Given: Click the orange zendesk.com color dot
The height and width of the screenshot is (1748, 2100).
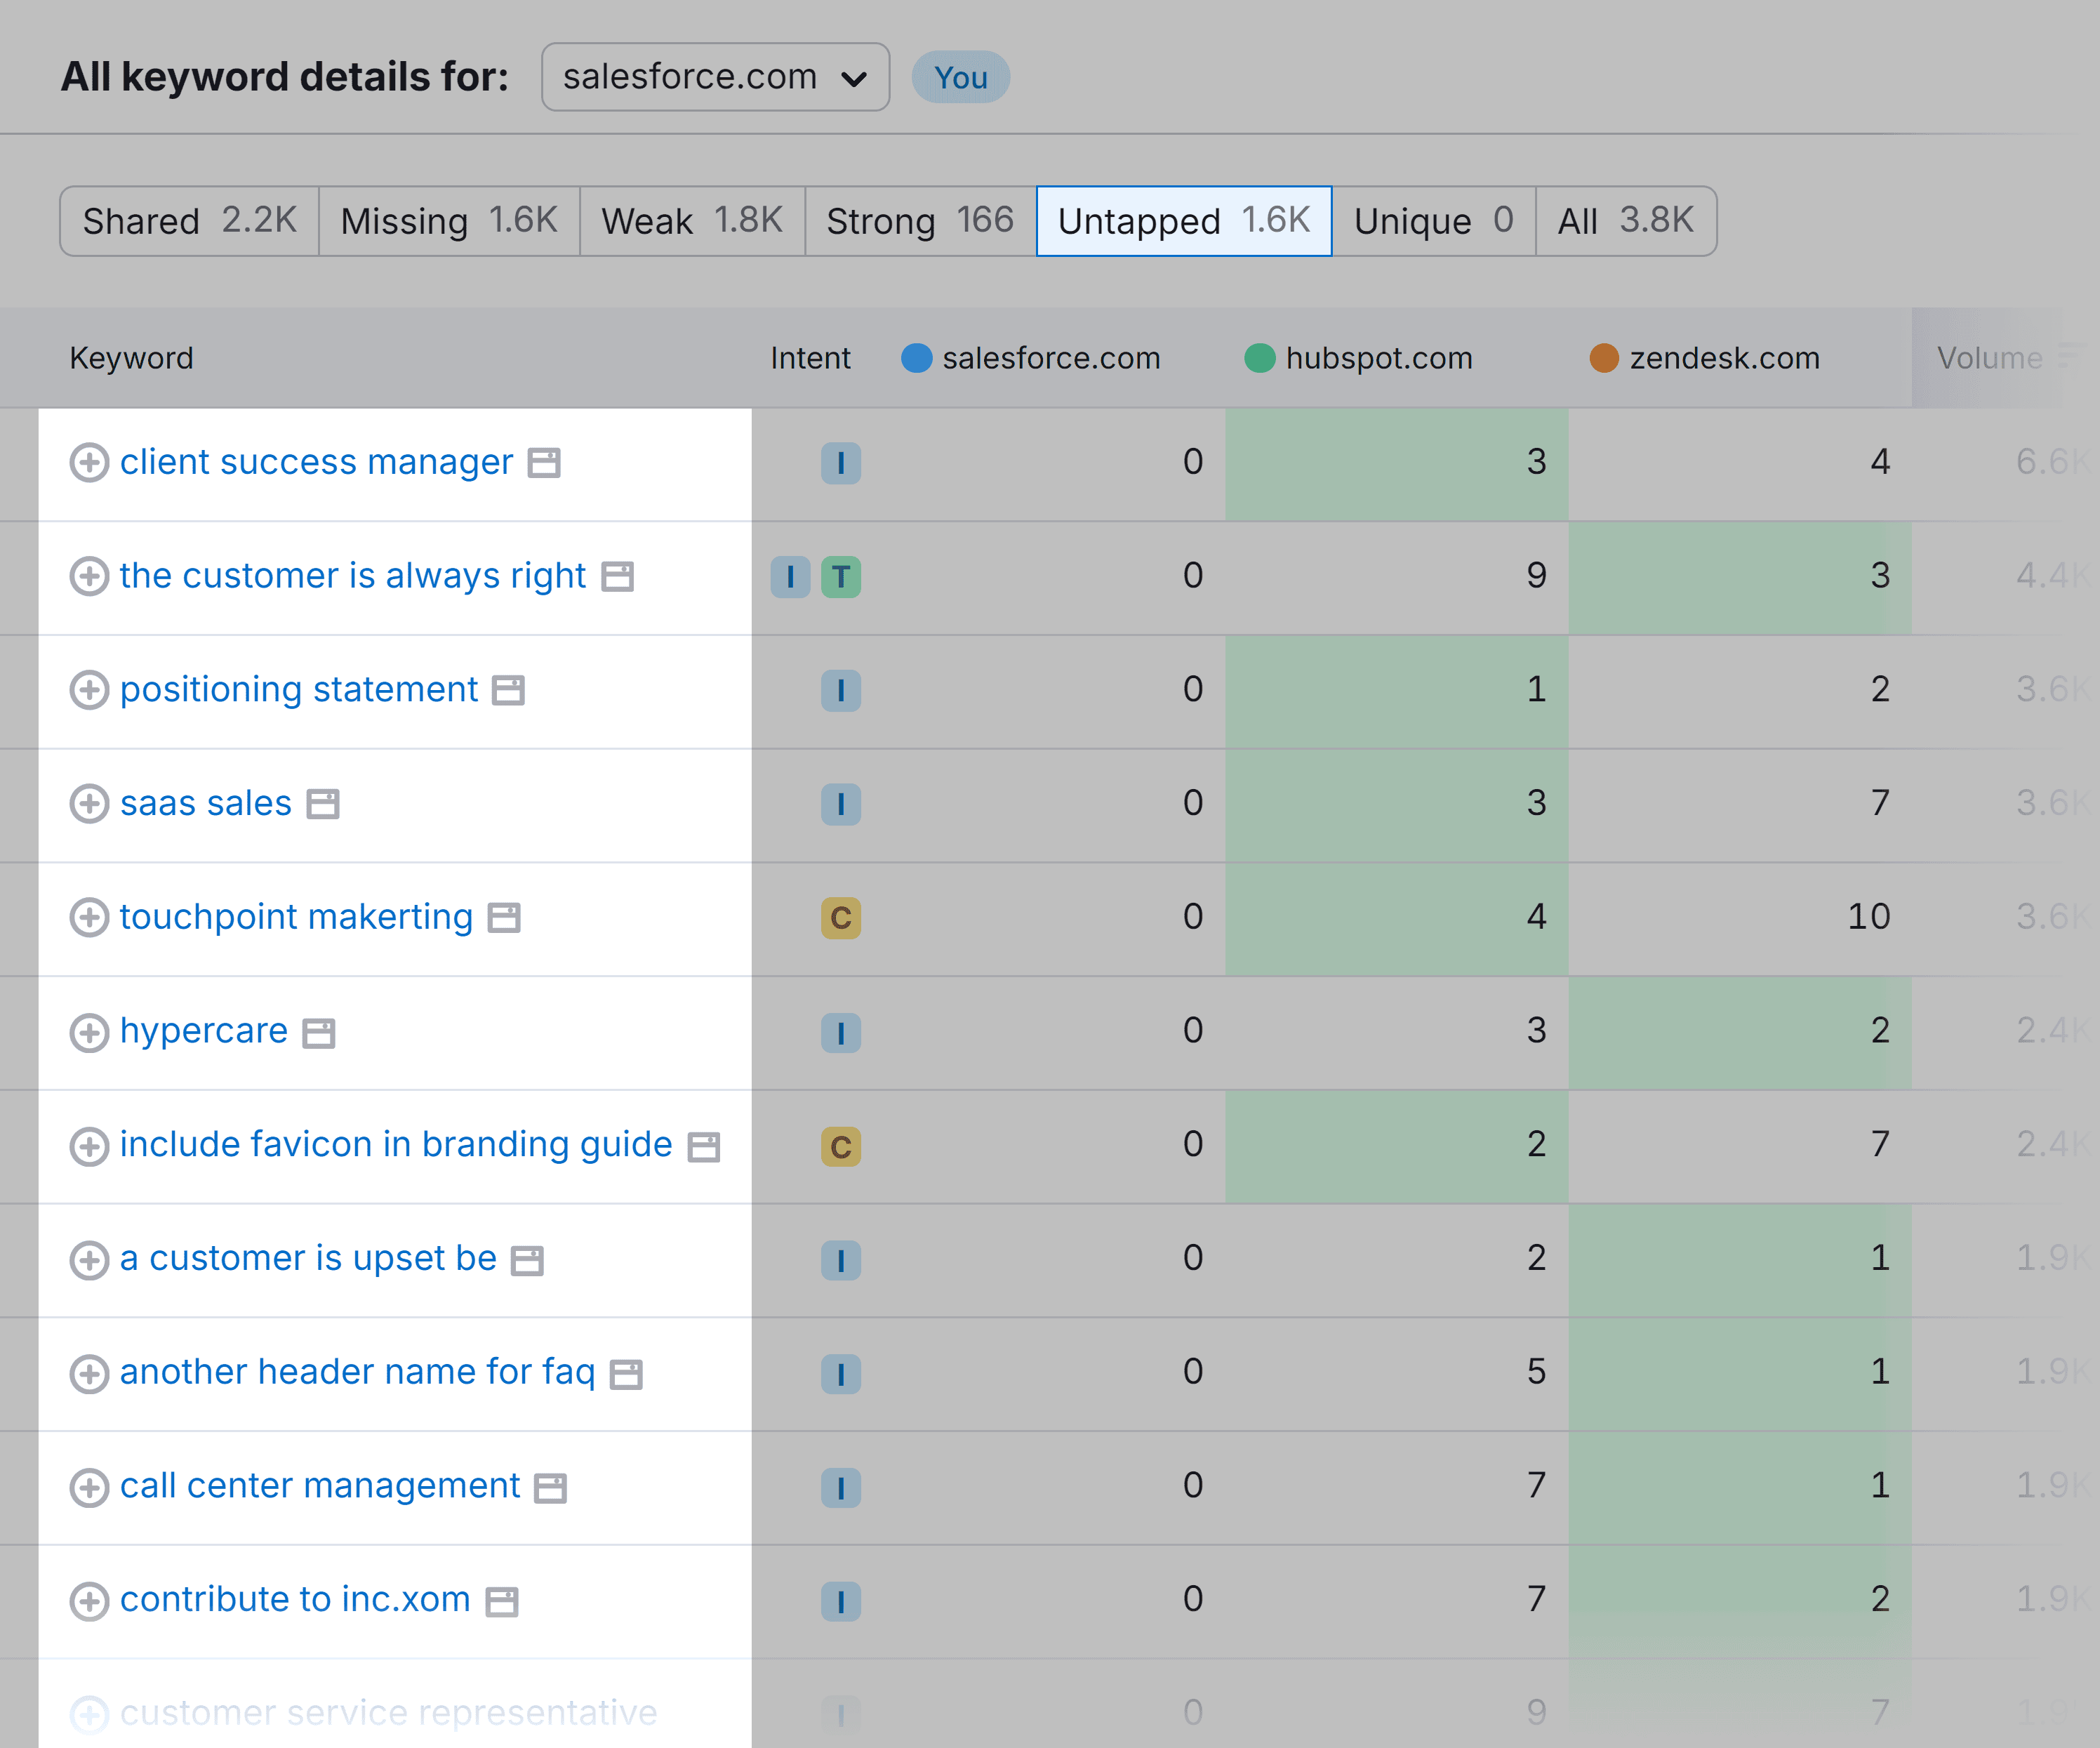Looking at the screenshot, I should (1604, 358).
